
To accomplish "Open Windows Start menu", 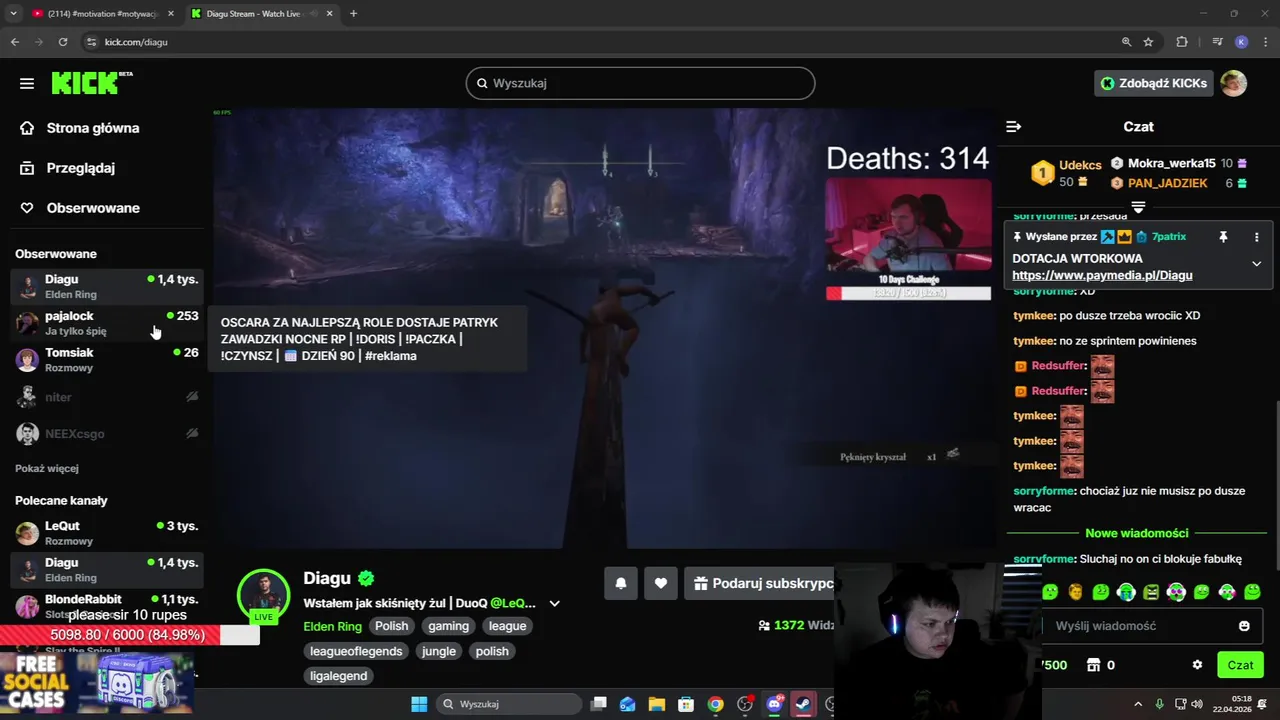I will (x=419, y=704).
